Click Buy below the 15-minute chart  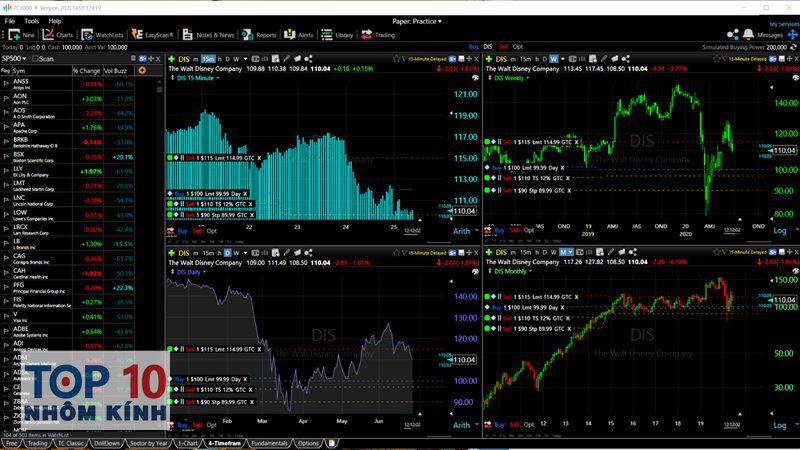[183, 231]
